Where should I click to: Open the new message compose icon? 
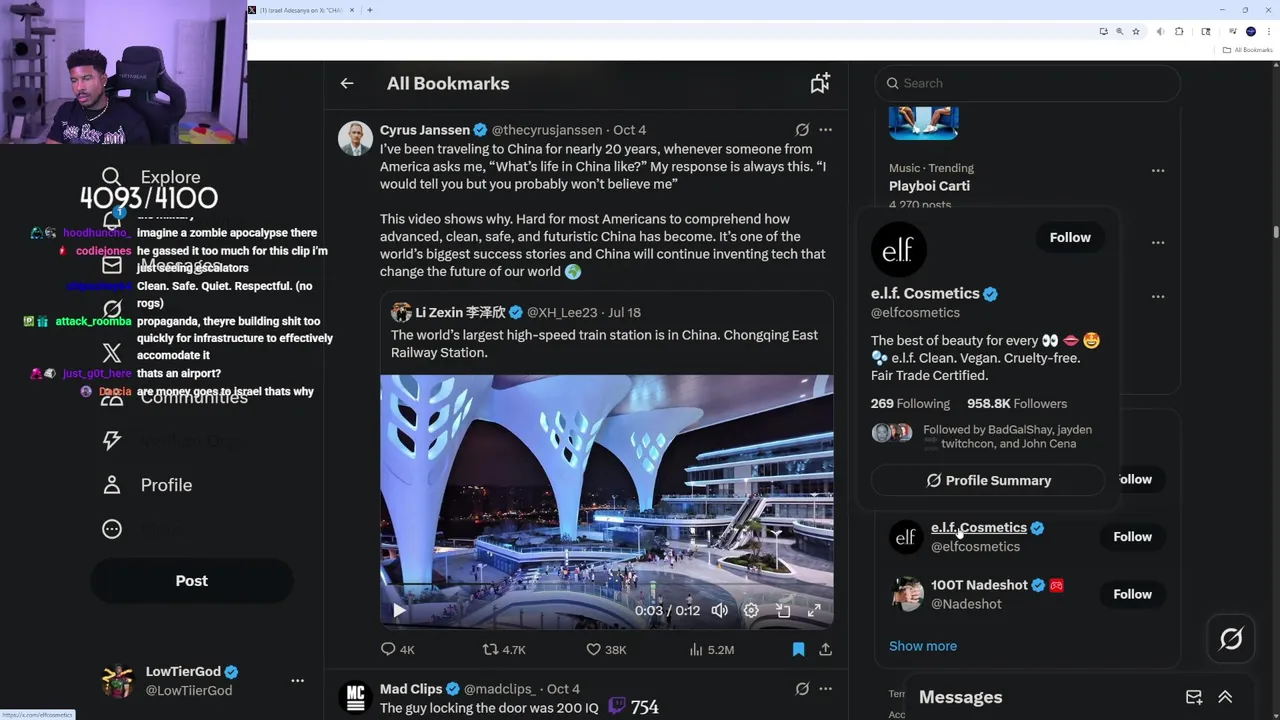[x=1194, y=697]
